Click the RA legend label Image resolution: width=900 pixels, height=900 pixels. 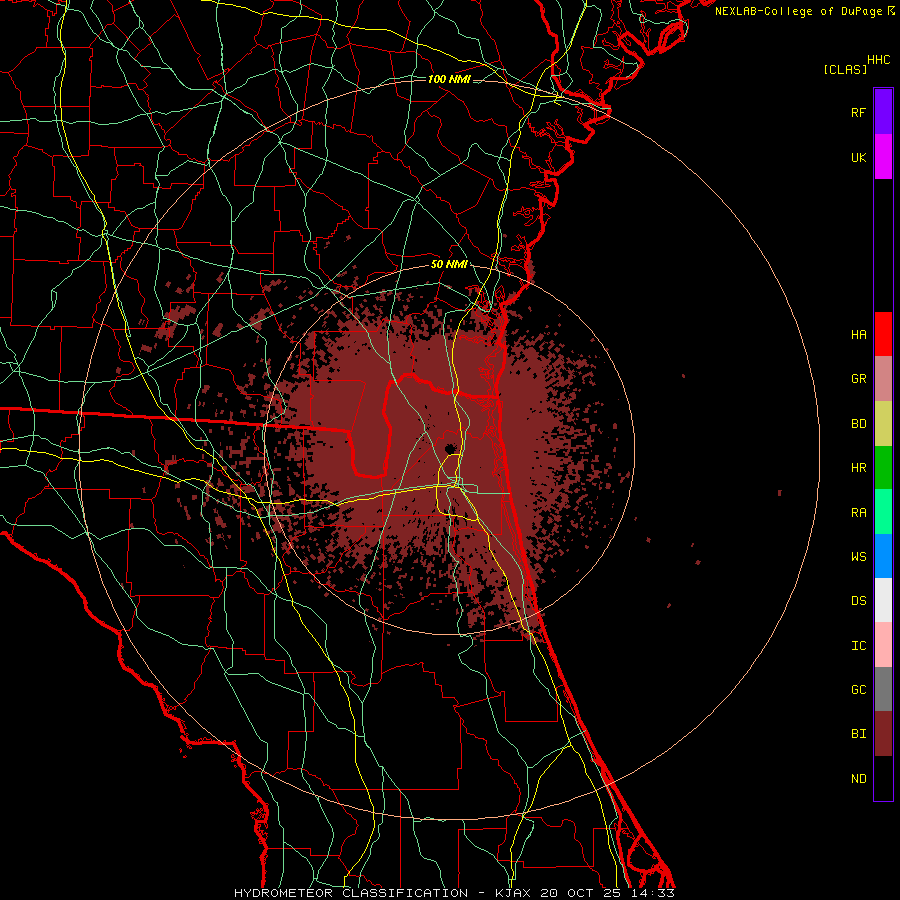(858, 512)
